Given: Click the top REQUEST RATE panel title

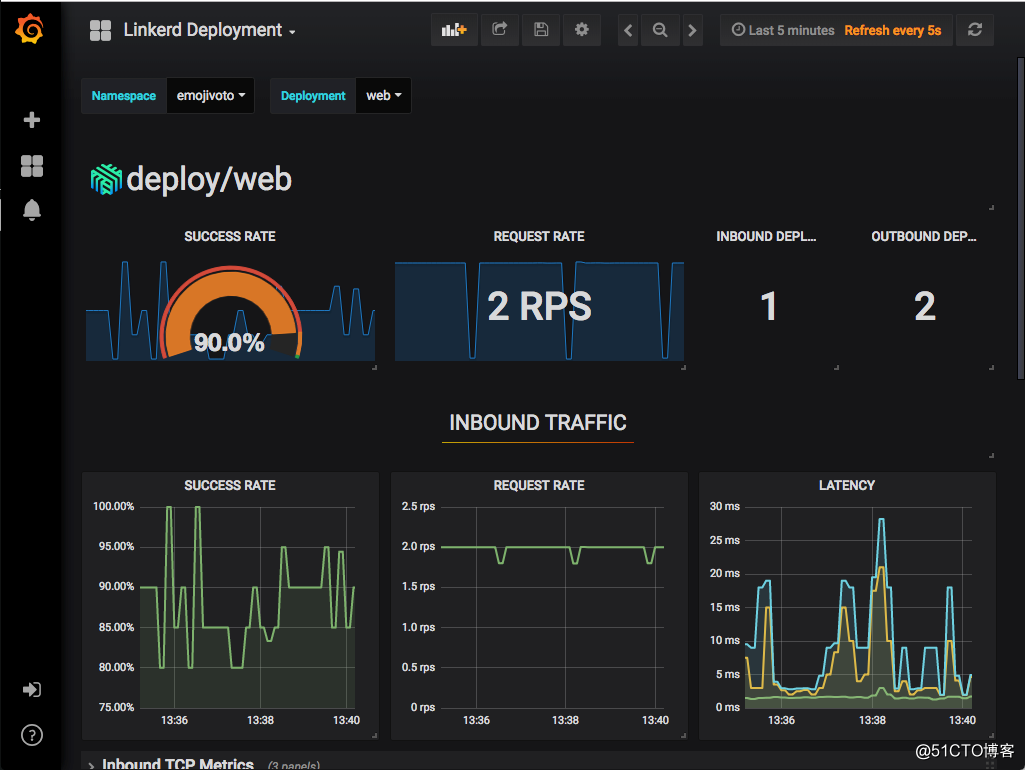Looking at the screenshot, I should (x=539, y=237).
